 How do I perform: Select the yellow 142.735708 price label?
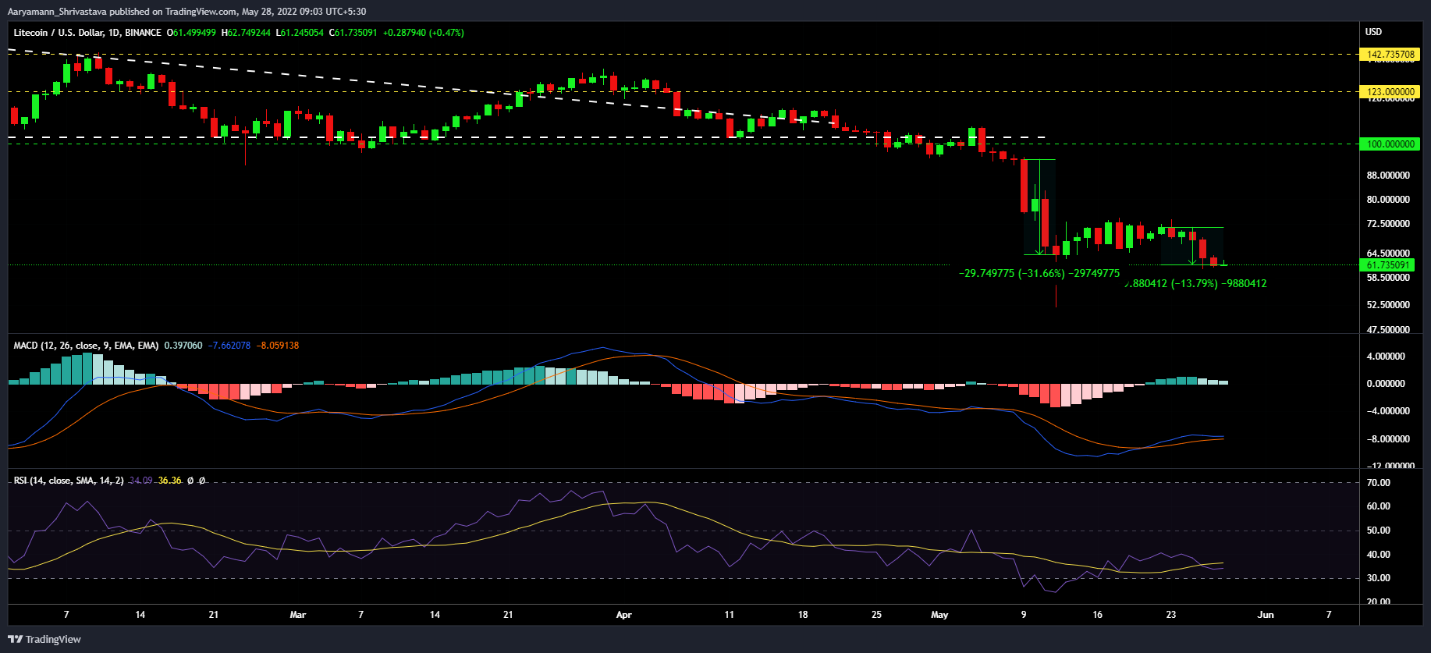[1391, 54]
